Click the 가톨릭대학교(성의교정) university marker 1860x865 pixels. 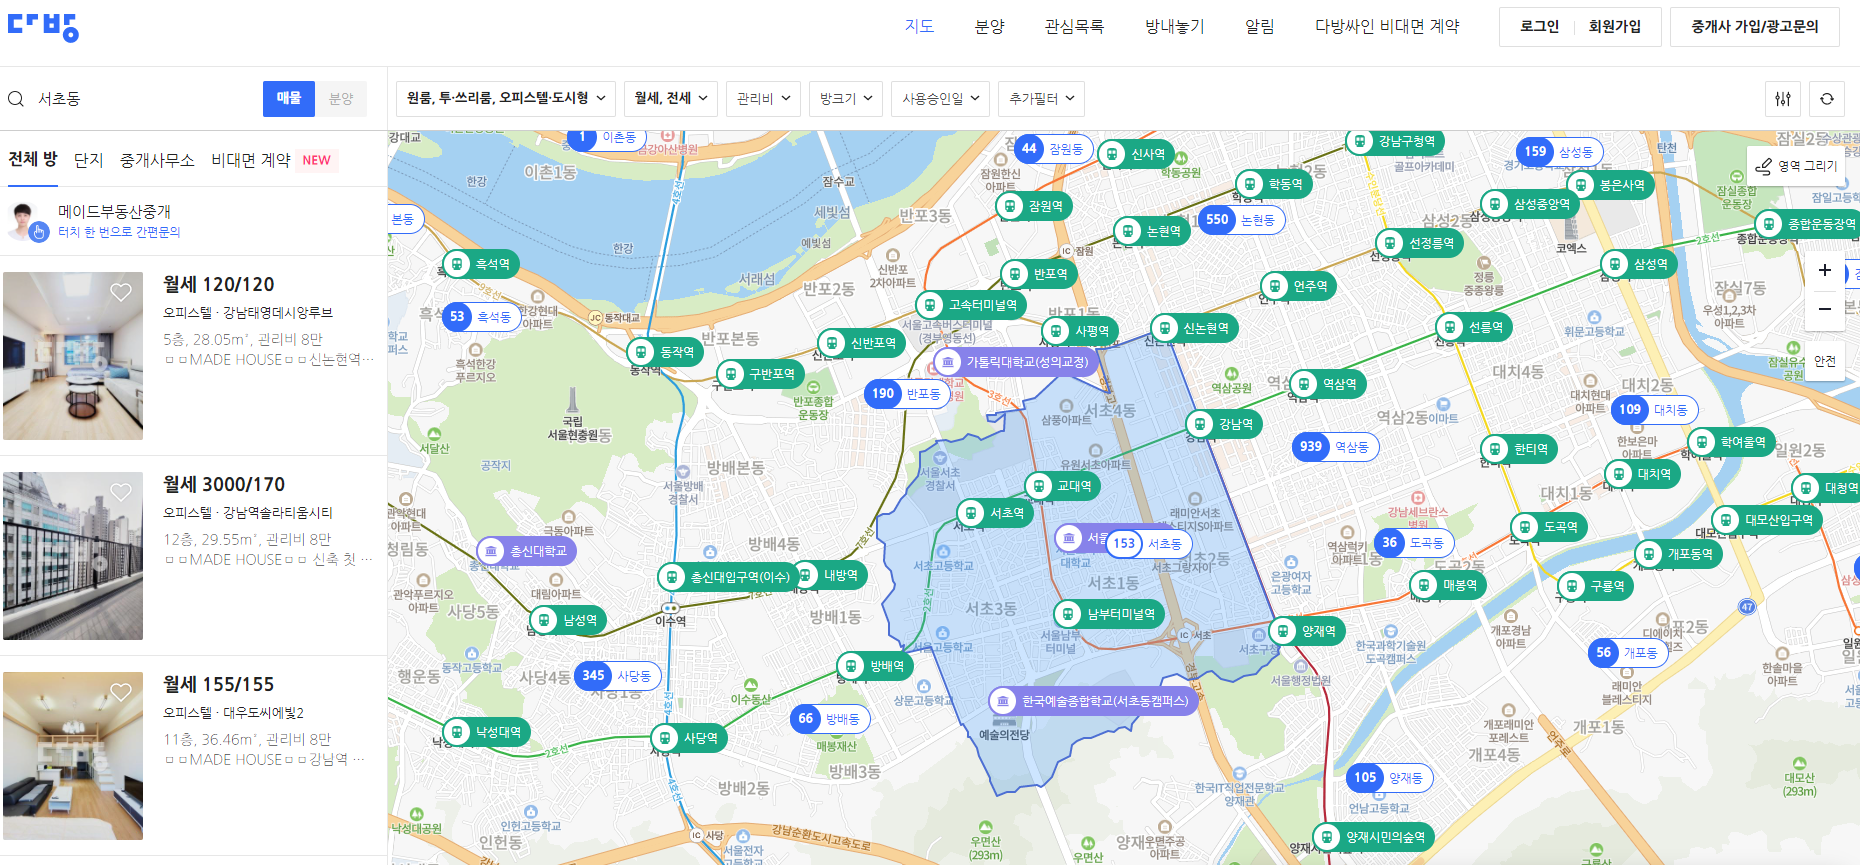point(1017,362)
